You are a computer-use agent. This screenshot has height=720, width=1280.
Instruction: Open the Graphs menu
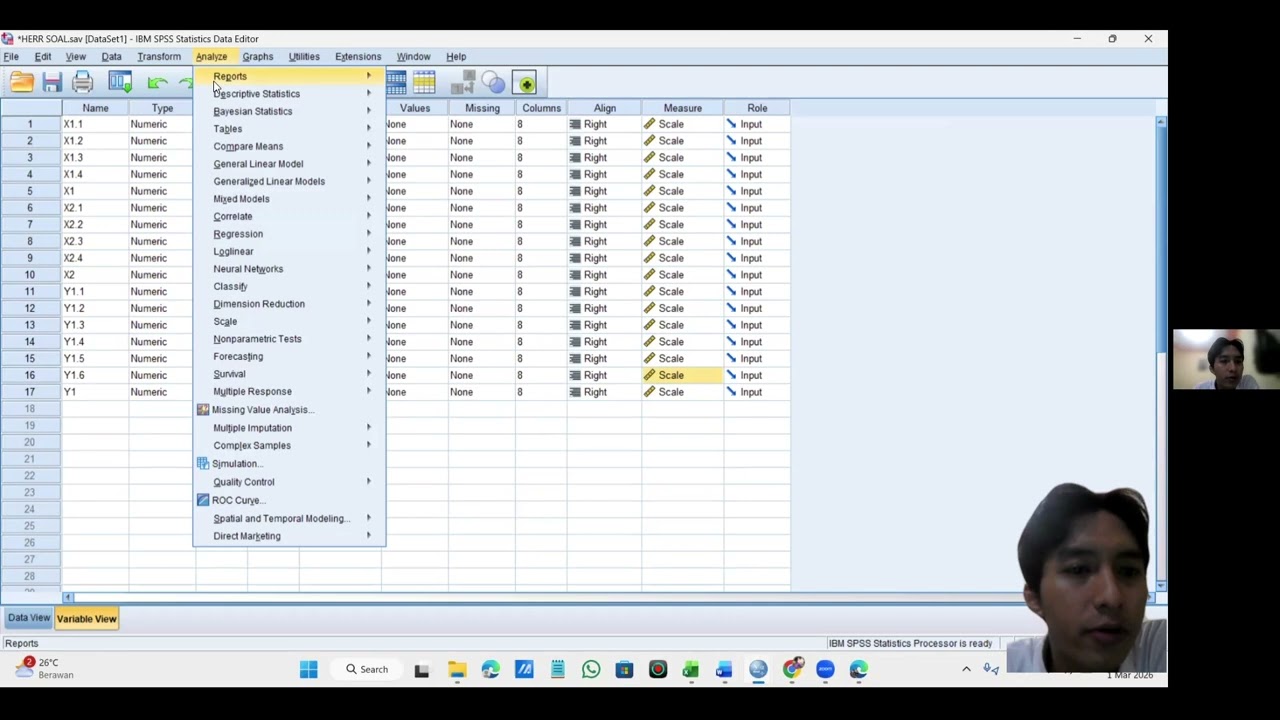[x=257, y=57]
